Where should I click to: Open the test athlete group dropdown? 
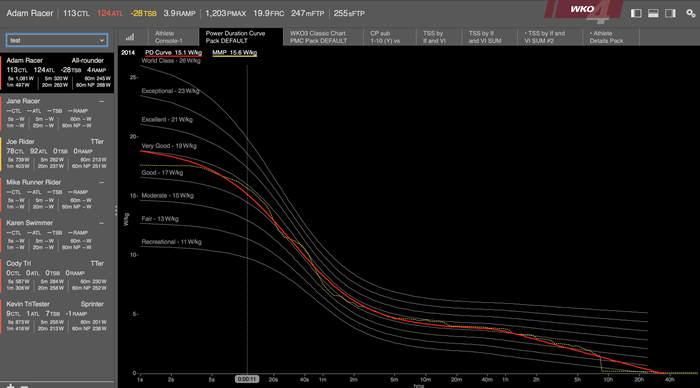click(x=57, y=40)
